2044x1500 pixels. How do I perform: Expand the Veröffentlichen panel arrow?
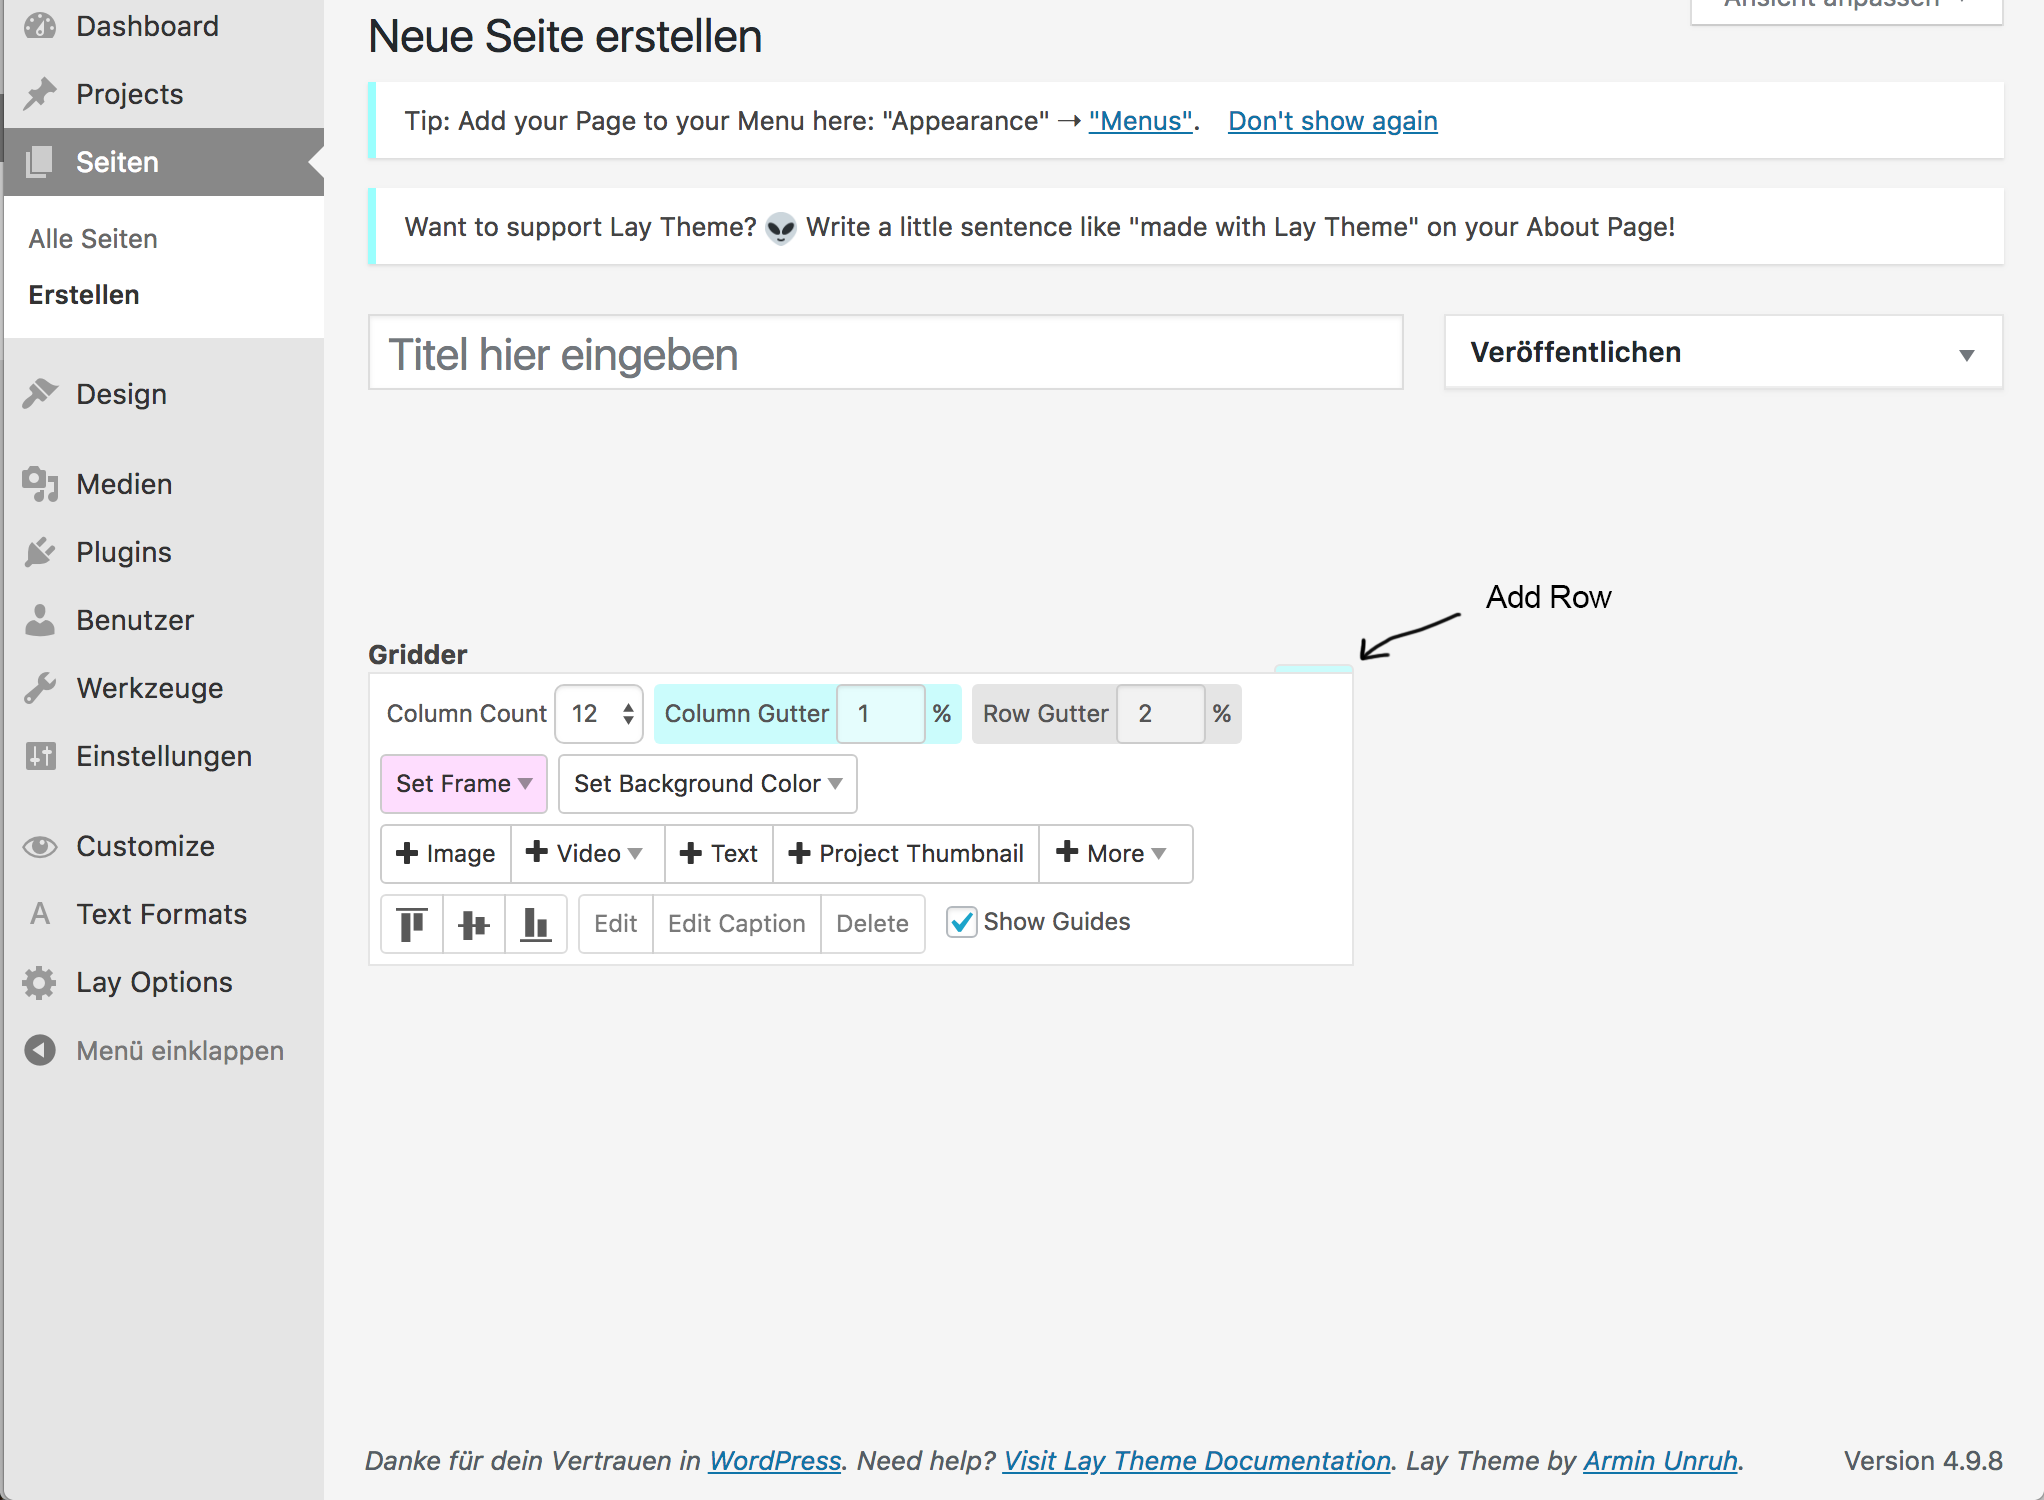coord(1966,354)
